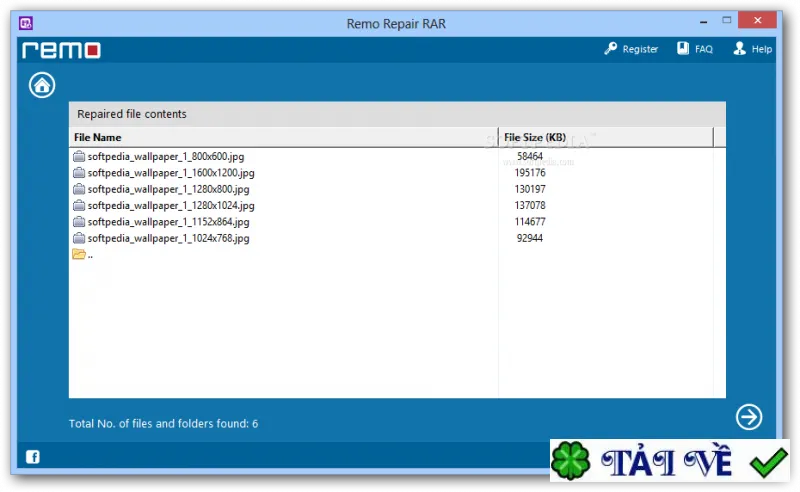Click file size value 195176
Image resolution: width=800 pixels, height=492 pixels.
tap(530, 173)
